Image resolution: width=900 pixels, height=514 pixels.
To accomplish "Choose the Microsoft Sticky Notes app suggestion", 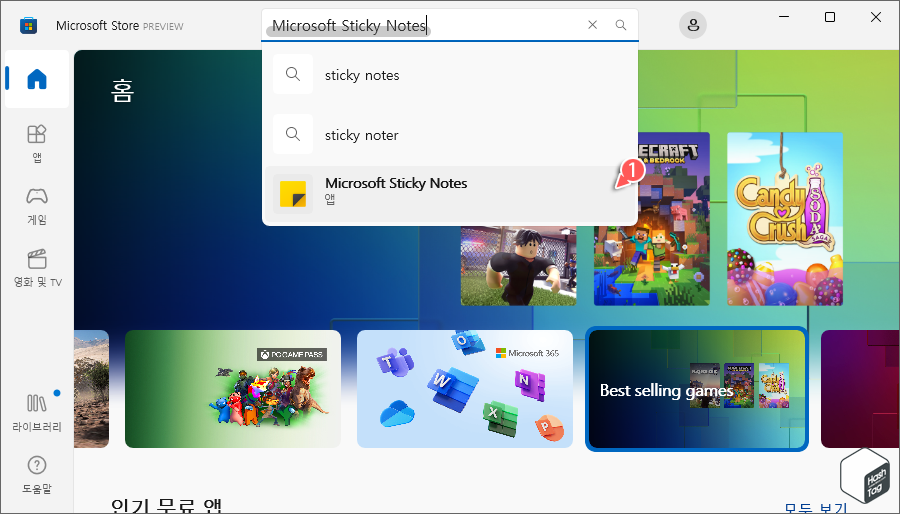I will click(450, 194).
